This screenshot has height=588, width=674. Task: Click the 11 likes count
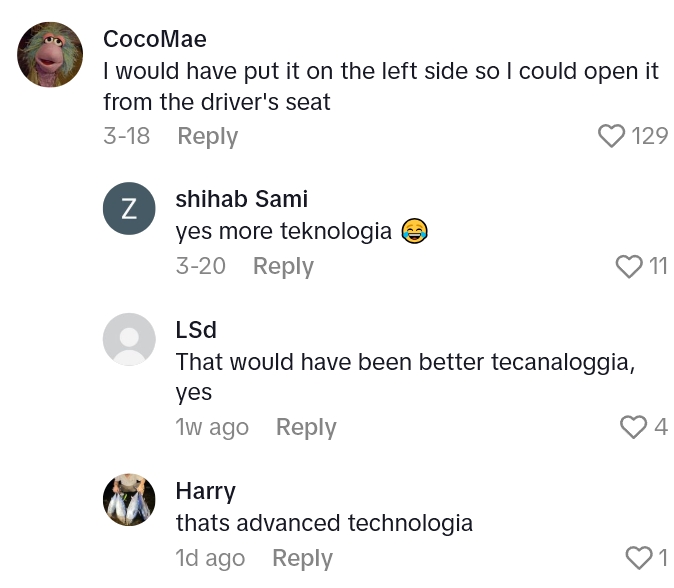[658, 266]
